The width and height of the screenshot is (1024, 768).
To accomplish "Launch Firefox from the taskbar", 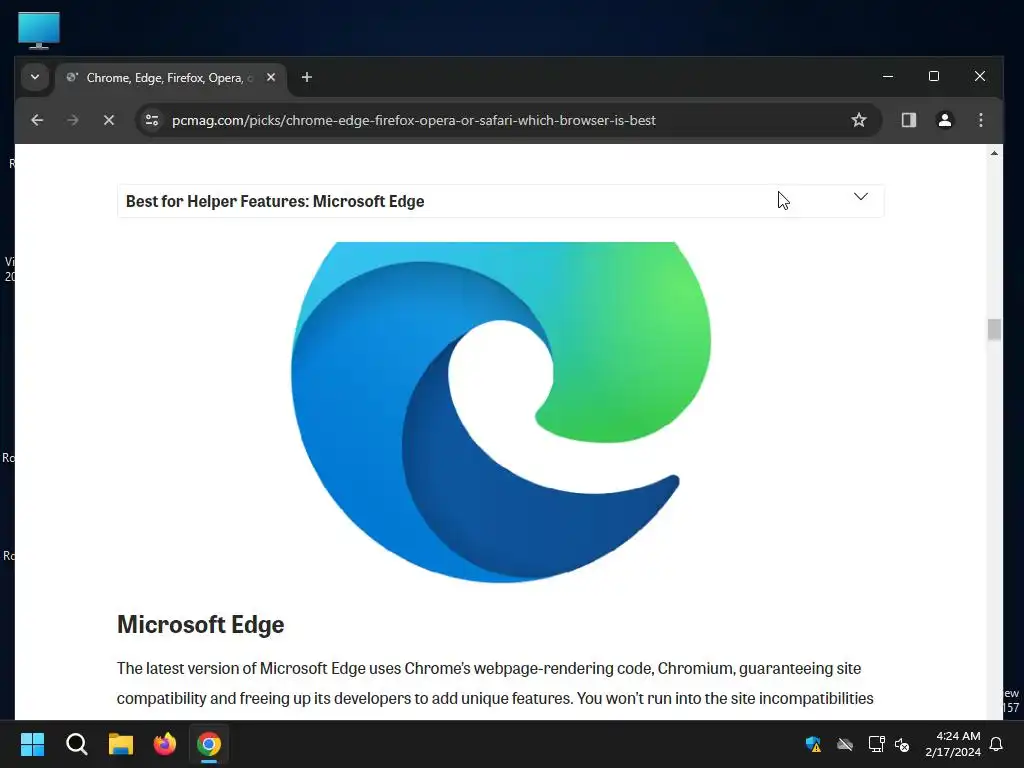I will point(165,744).
